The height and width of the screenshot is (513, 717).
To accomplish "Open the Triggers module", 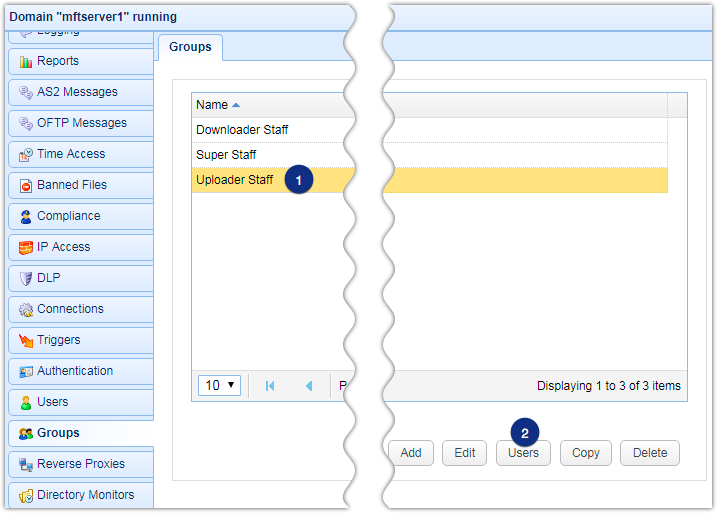I will 80,341.
